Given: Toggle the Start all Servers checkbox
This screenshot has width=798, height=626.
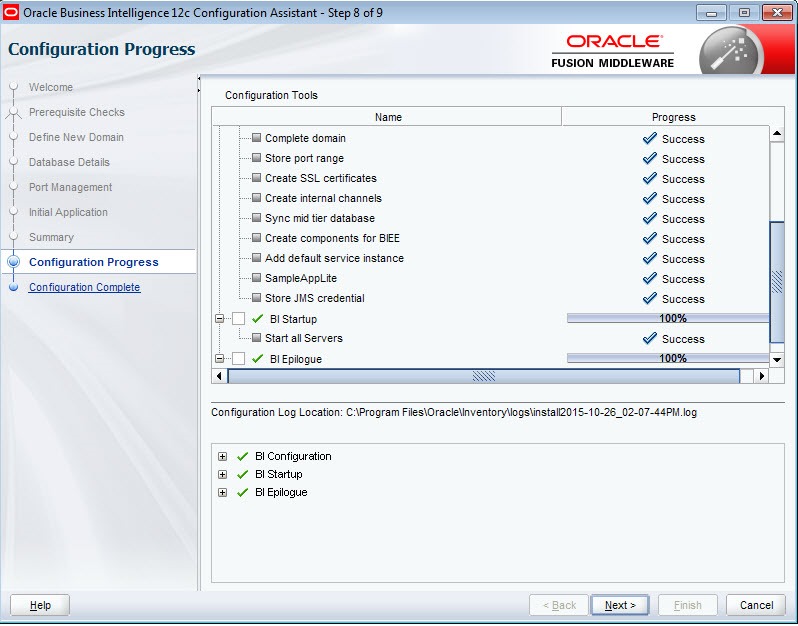Looking at the screenshot, I should click(256, 337).
